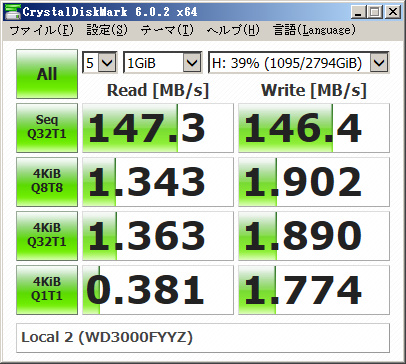Viewport: 406px width, 364px height.
Task: Maximize the CrystalDiskMark window
Action: tap(375, 12)
